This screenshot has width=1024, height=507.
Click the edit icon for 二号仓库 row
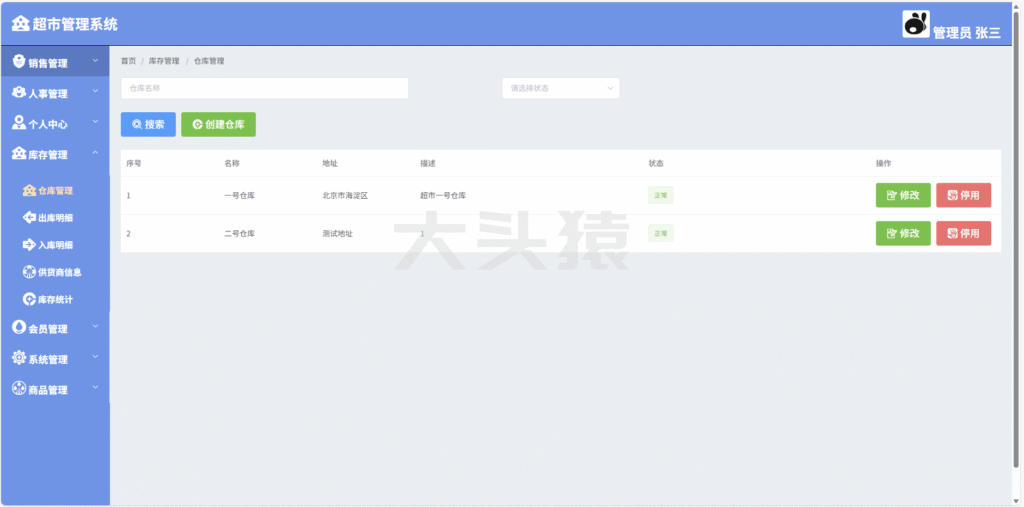891,233
